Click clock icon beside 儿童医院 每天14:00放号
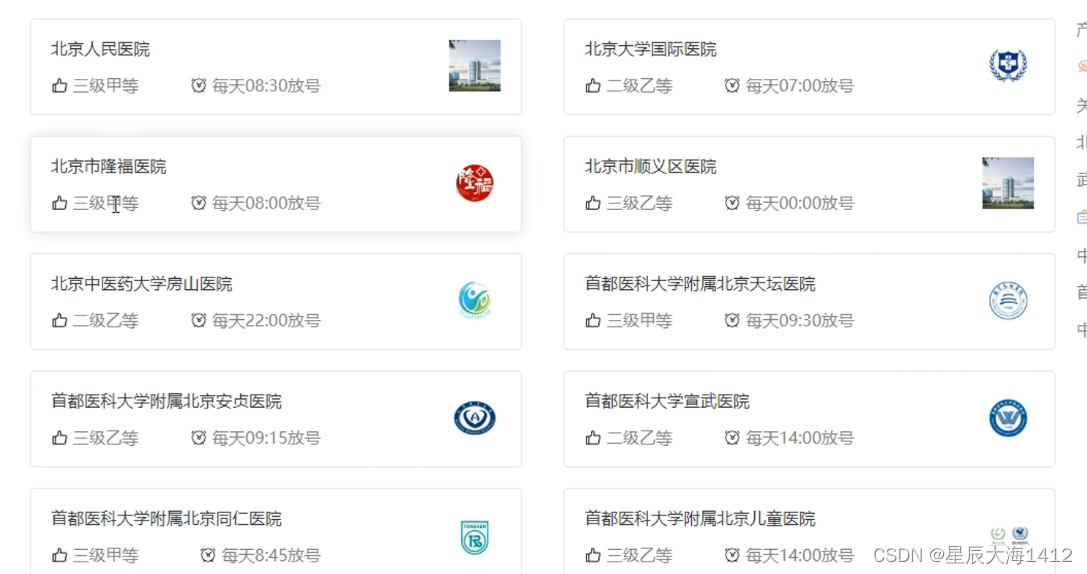Image resolution: width=1087 pixels, height=574 pixels. [732, 555]
